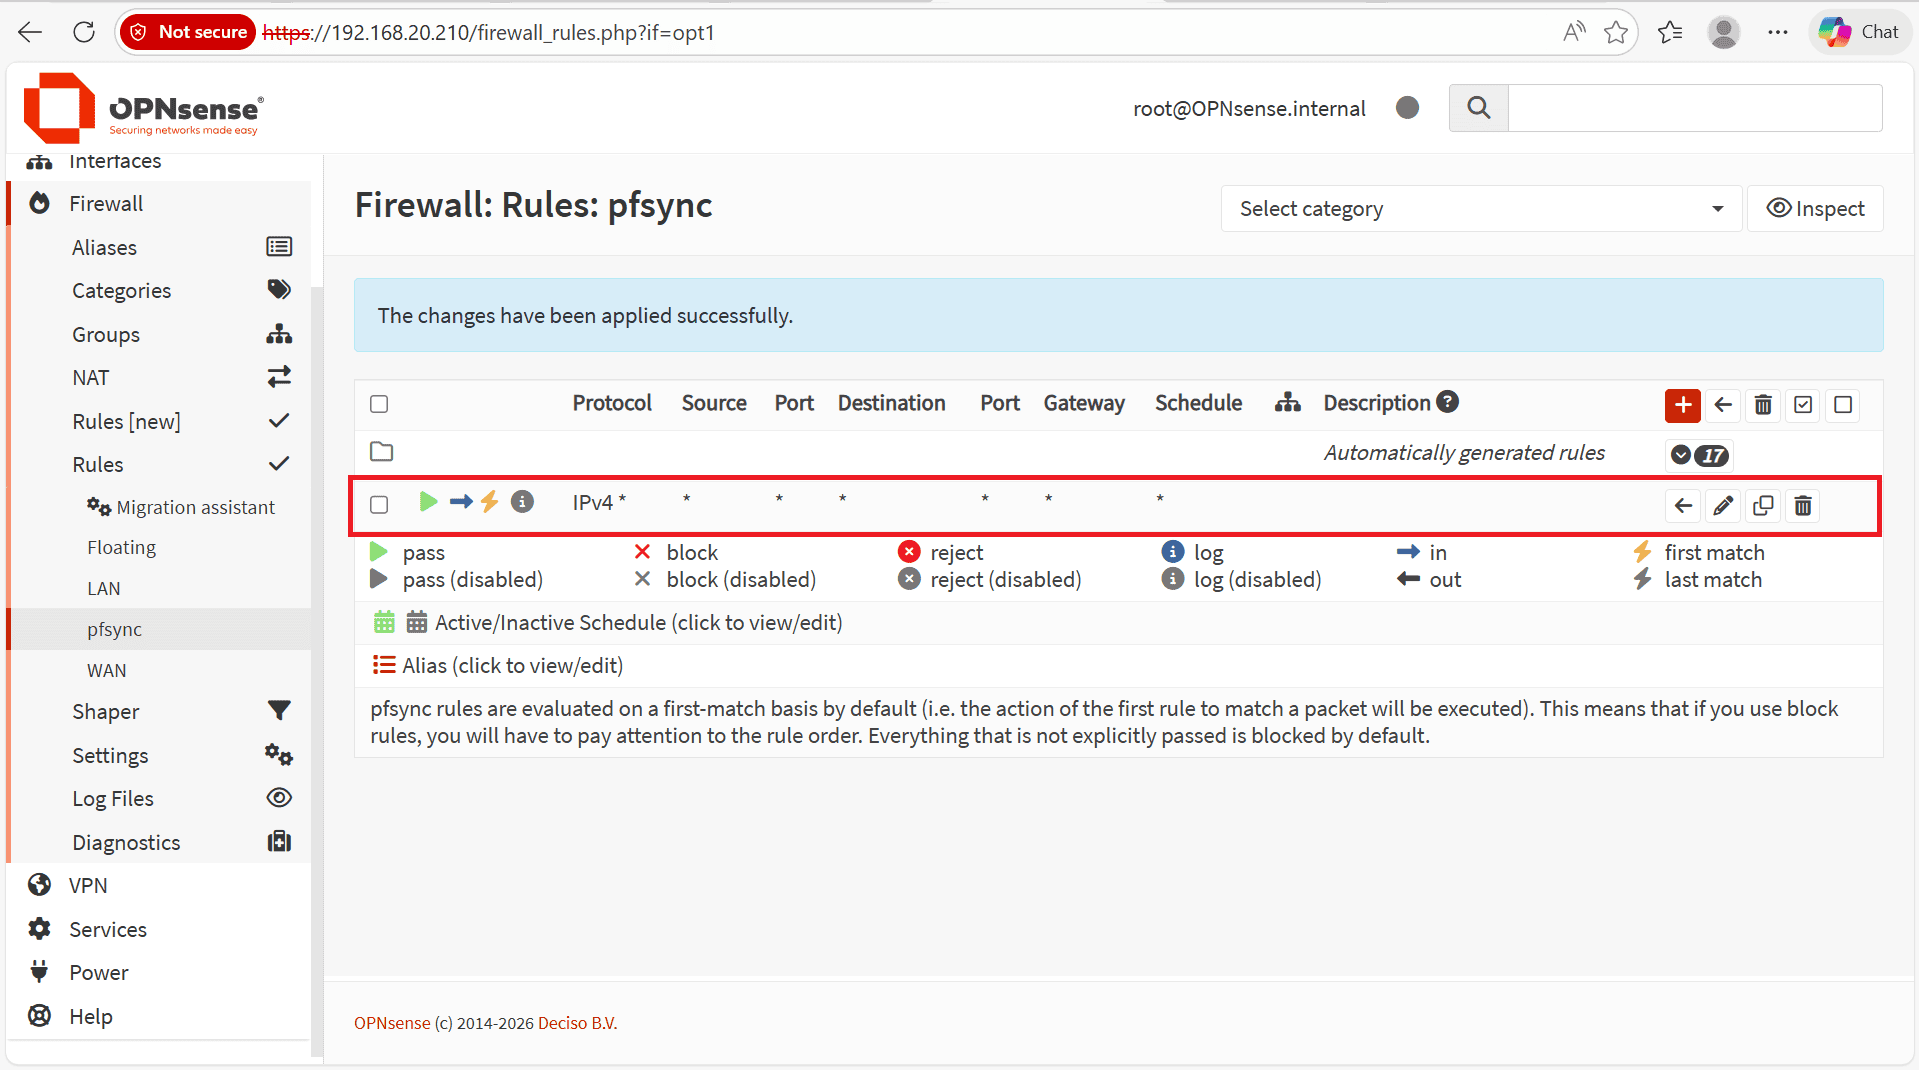Toggle the green pass arrow on the rule

[x=429, y=502]
